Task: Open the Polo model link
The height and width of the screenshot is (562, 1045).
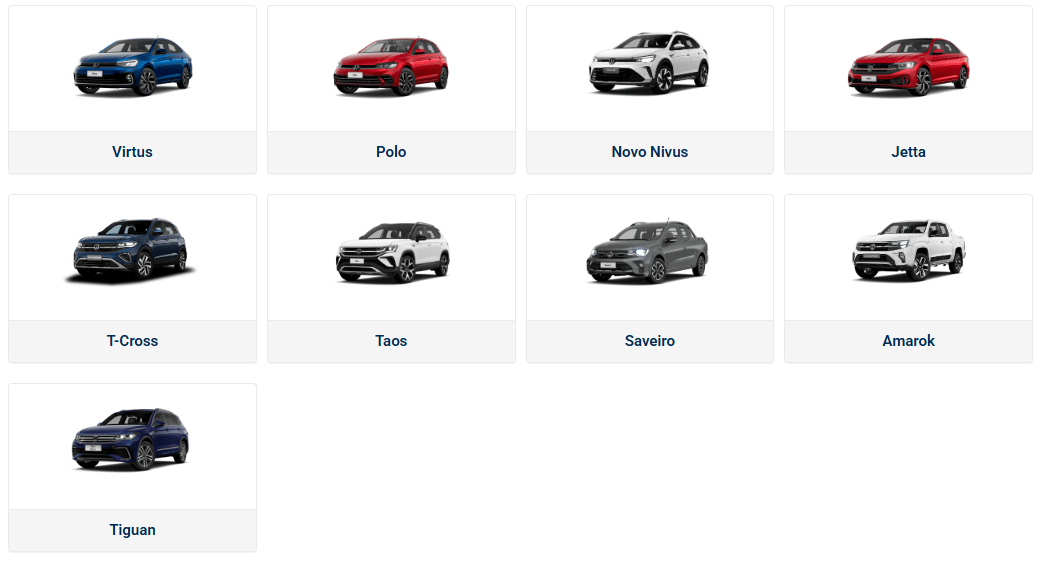Action: pyautogui.click(x=391, y=152)
